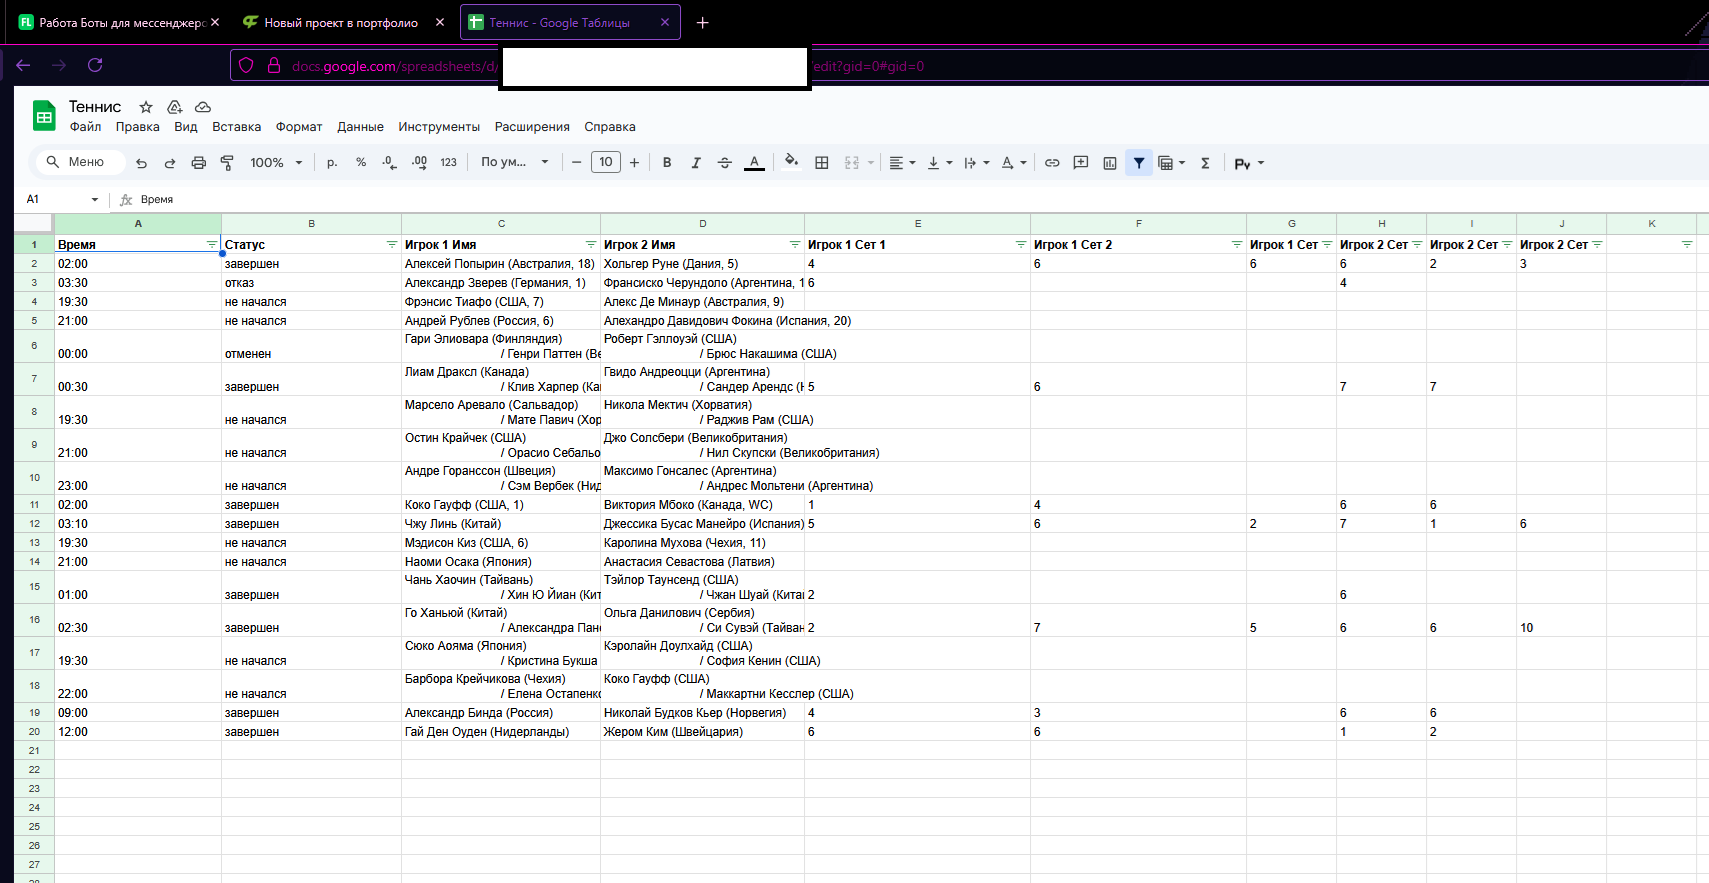The width and height of the screenshot is (1709, 883).
Task: Print the spreadsheet with the printer icon
Action: (x=199, y=163)
